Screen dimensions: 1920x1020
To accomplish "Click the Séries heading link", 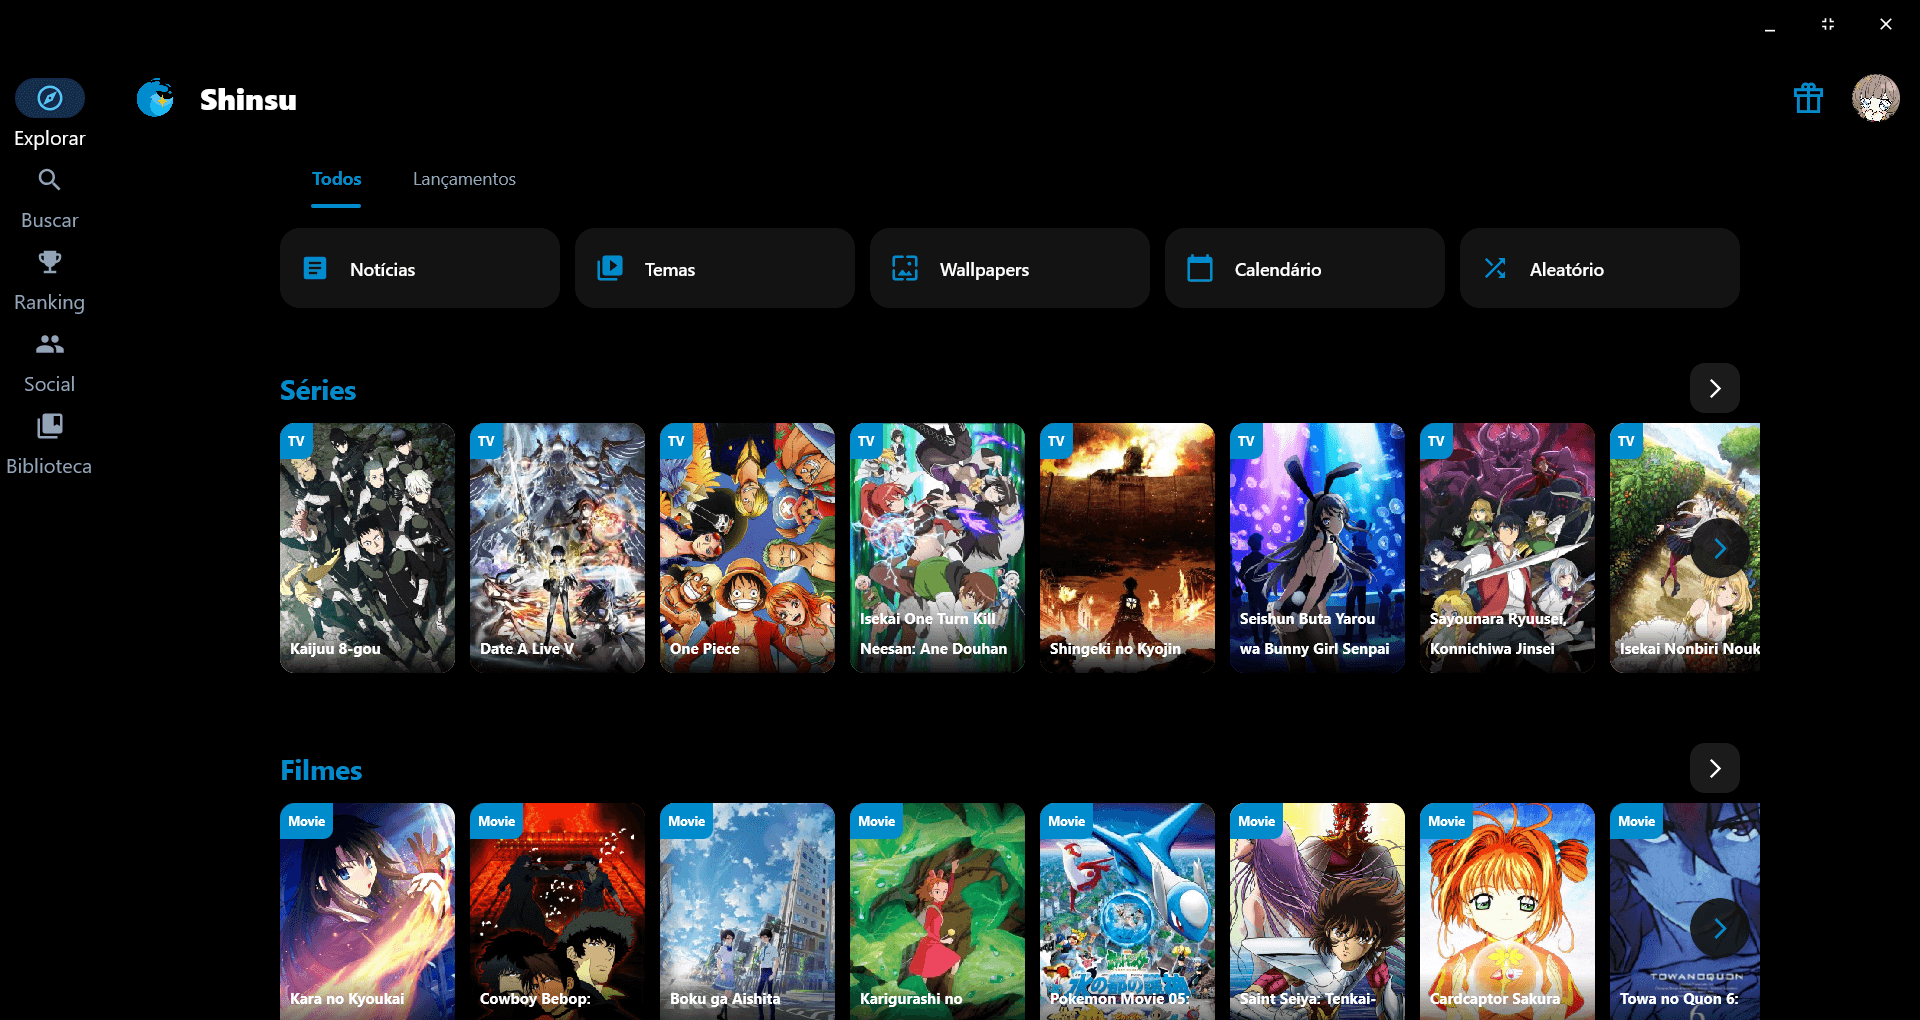I will click(x=318, y=390).
